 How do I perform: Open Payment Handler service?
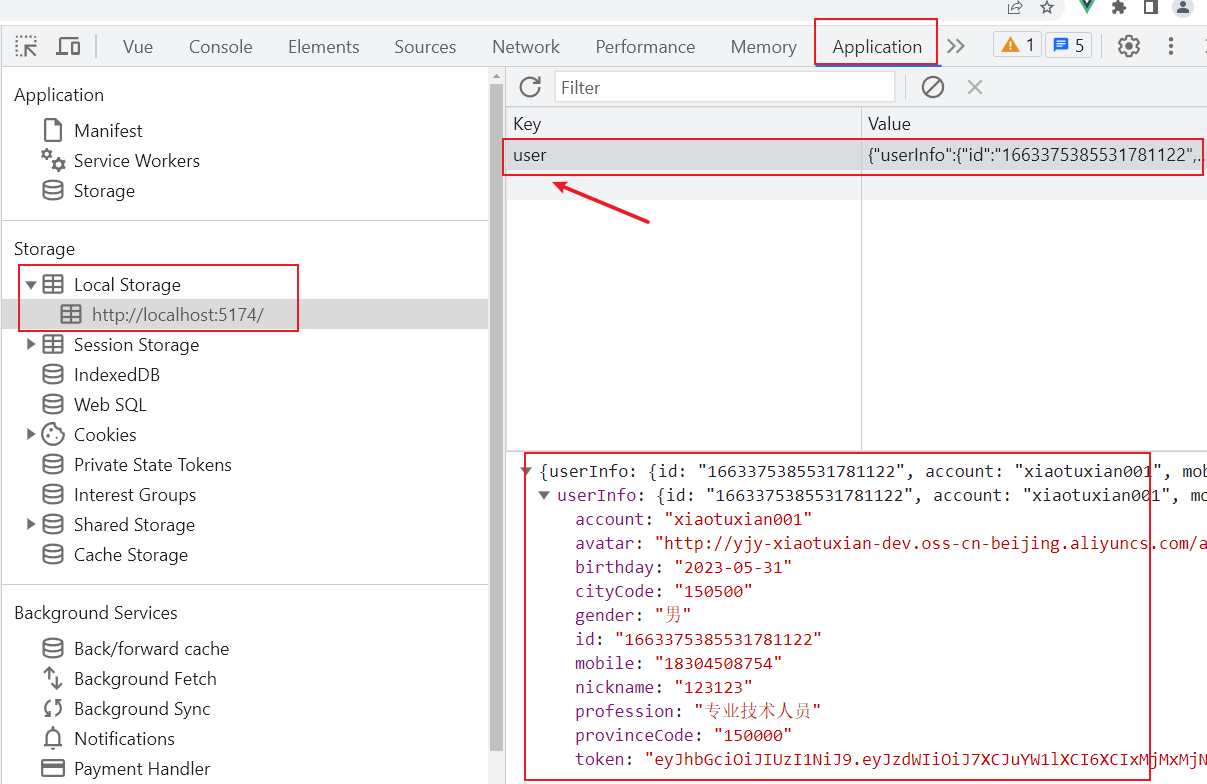tap(142, 769)
